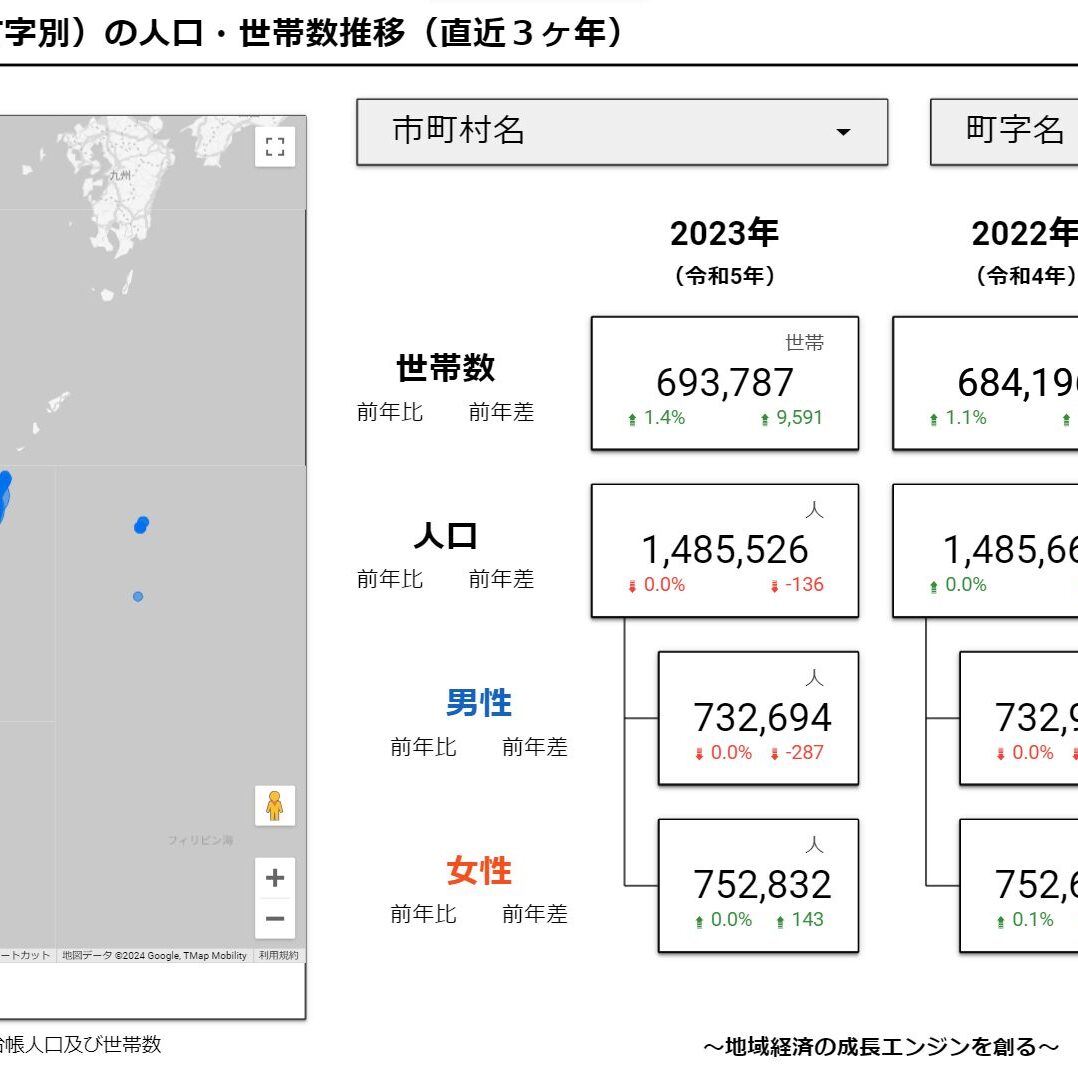Click the small isolated blue dot on map
Image resolution: width=1078 pixels, height=1078 pixels.
tap(138, 597)
